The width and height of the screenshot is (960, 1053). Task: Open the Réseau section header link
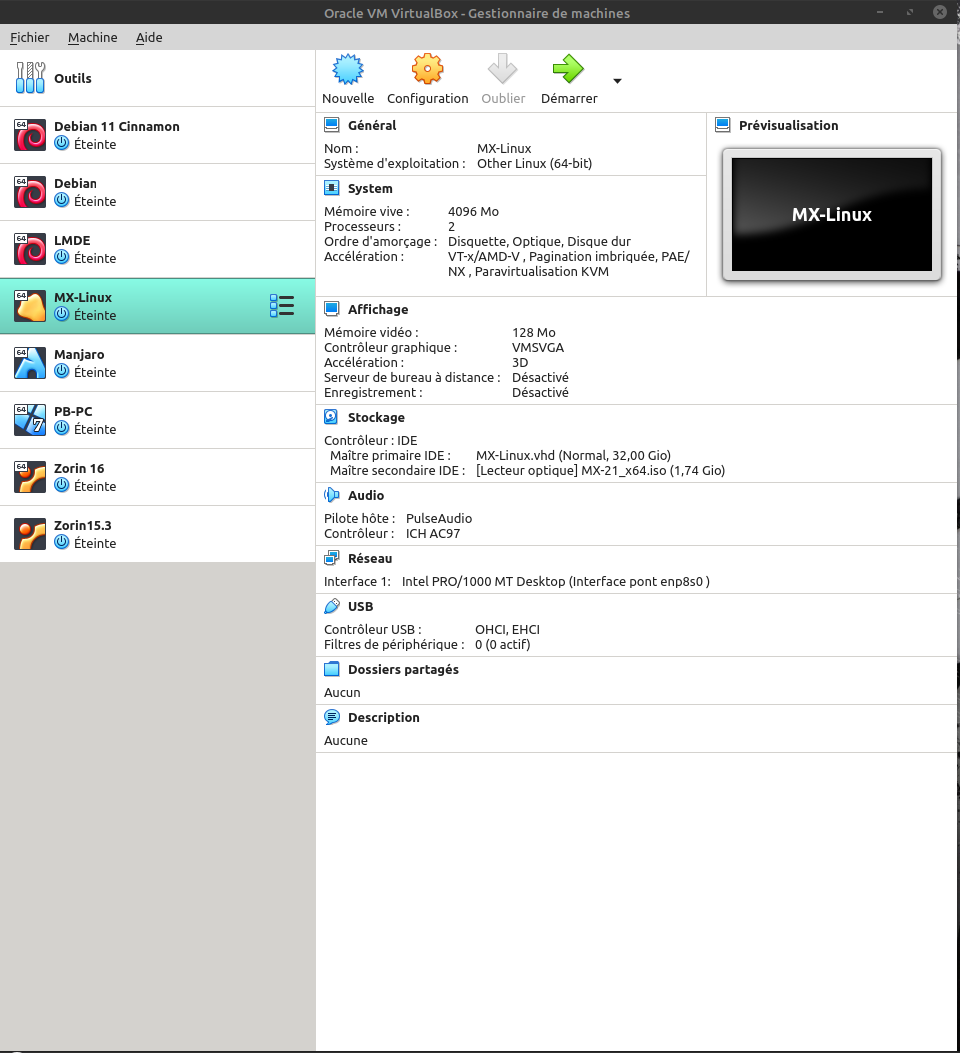pyautogui.click(x=370, y=558)
